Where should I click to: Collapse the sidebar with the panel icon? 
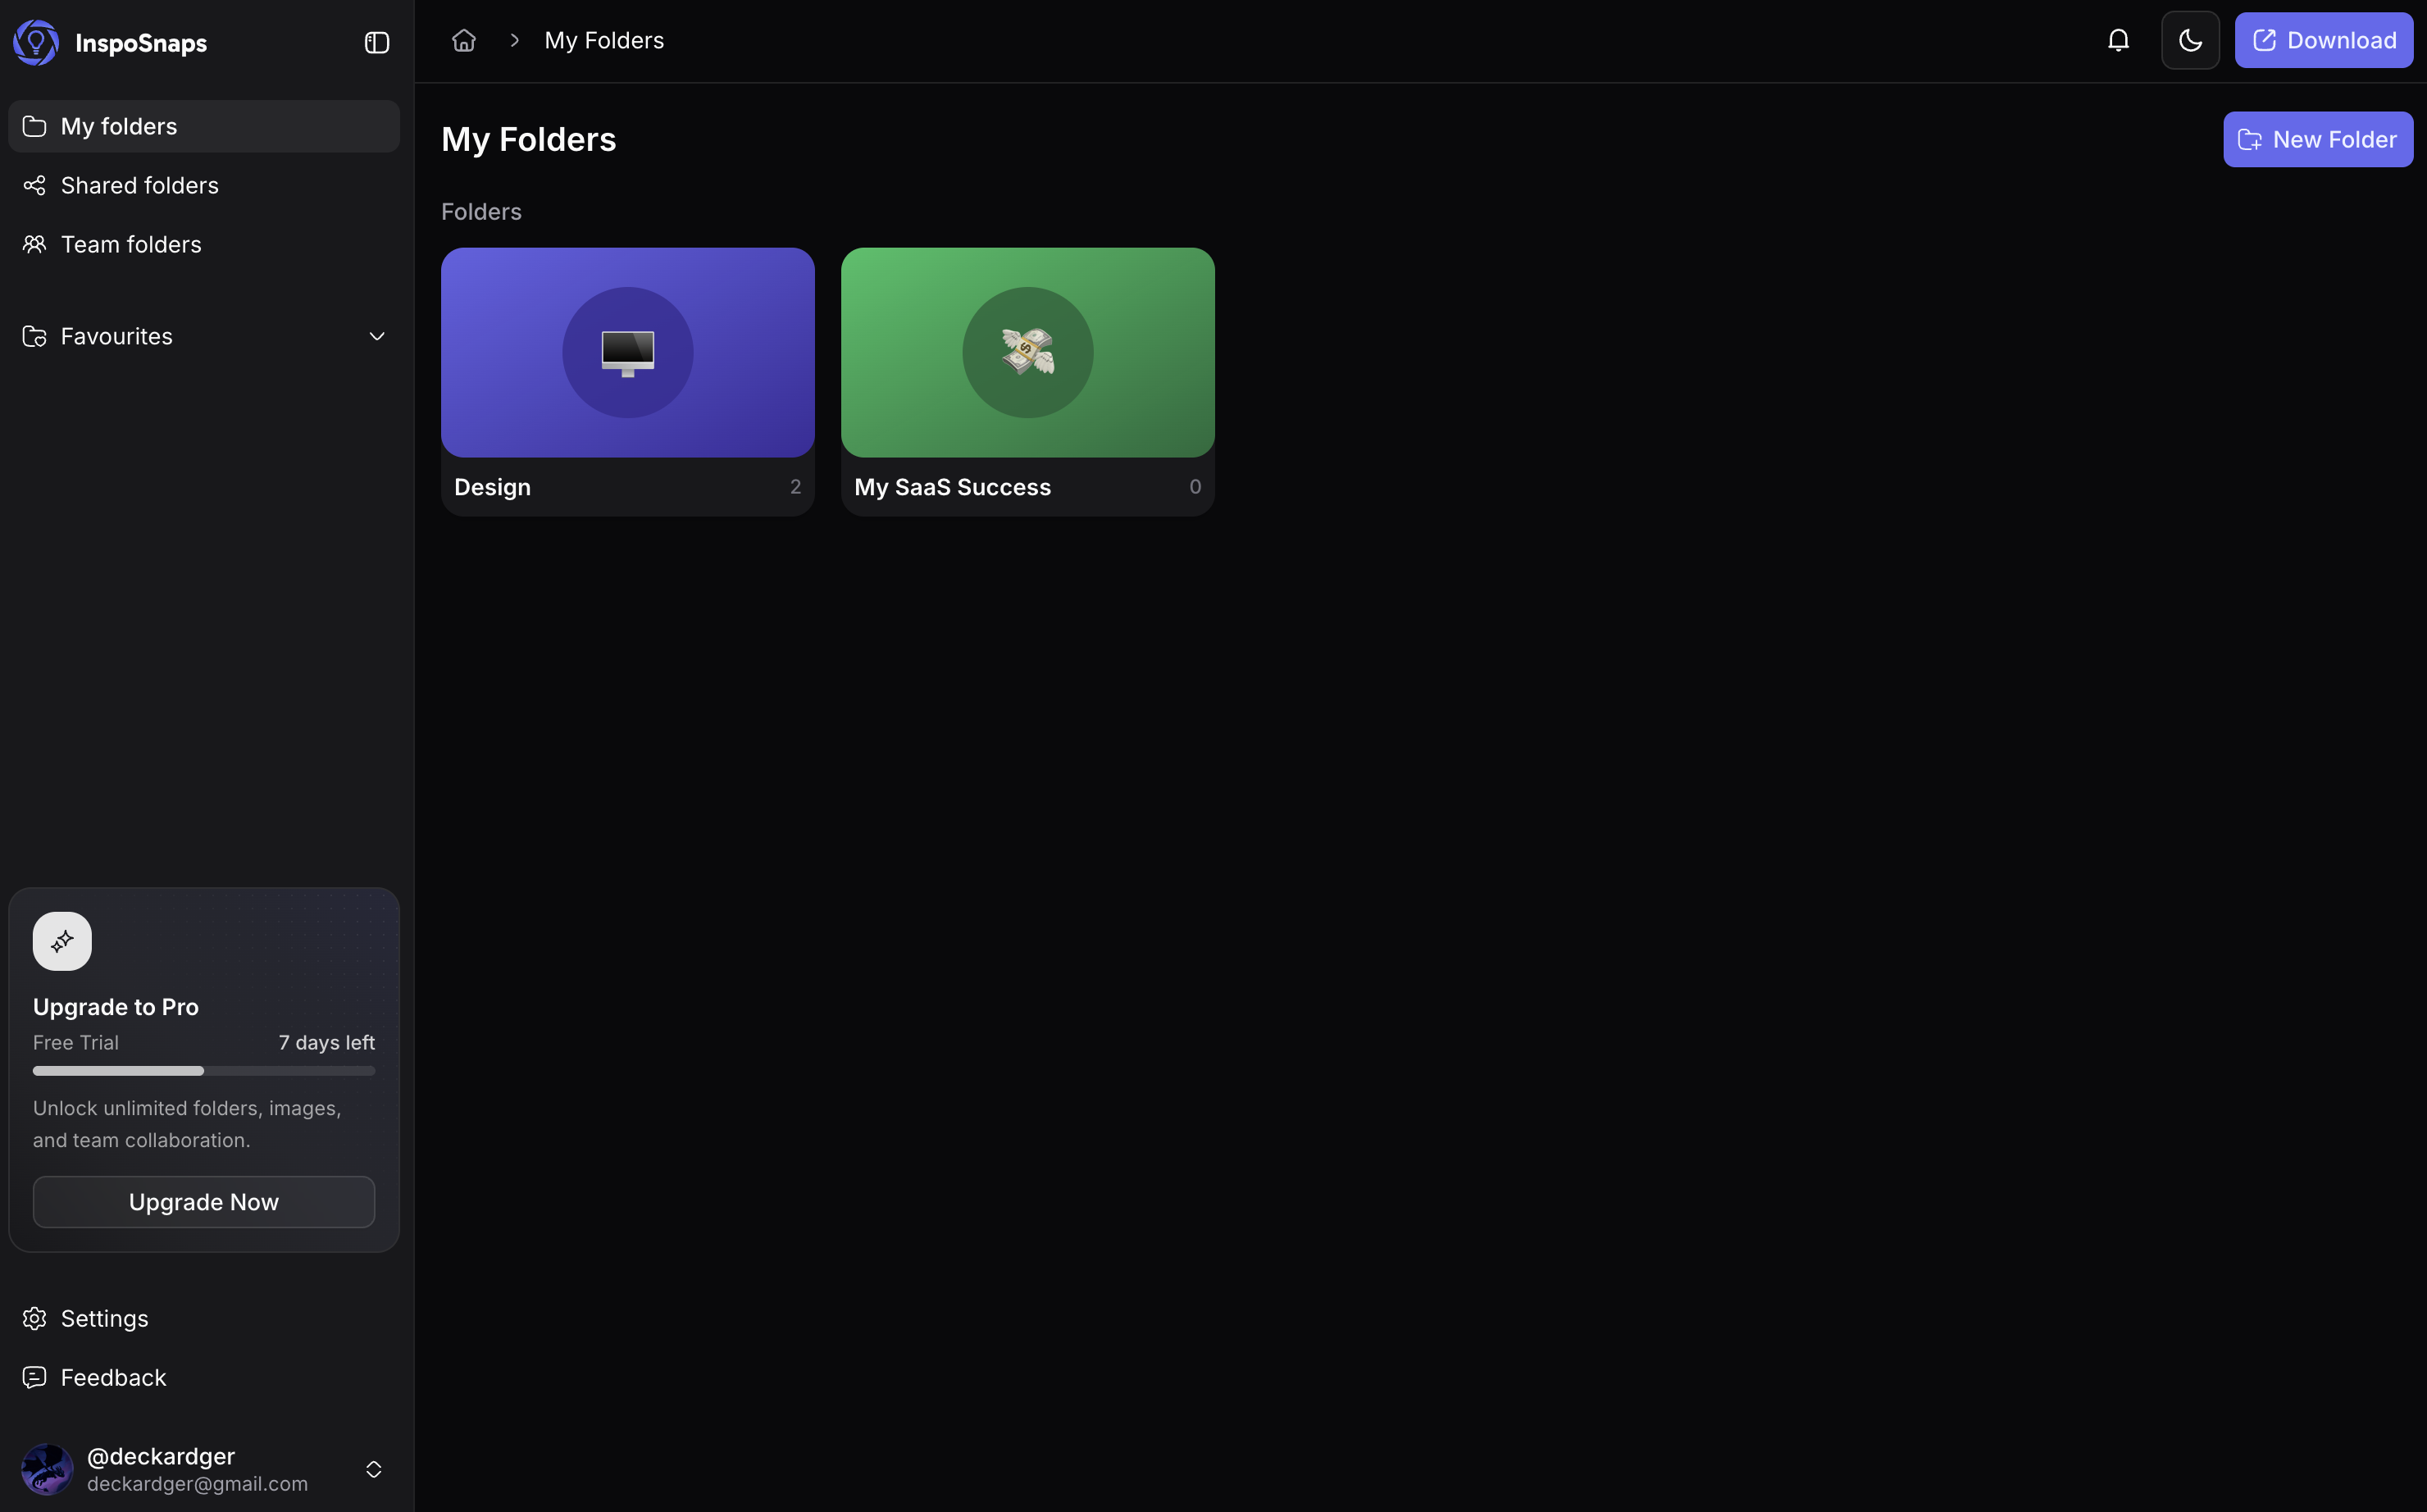tap(377, 42)
